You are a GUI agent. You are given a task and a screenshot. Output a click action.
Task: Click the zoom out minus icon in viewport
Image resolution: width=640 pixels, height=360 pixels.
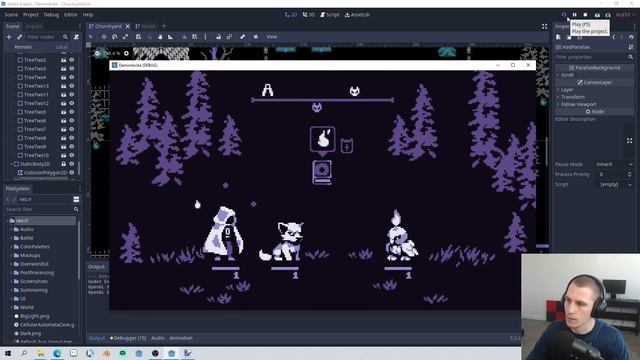pos(97,53)
